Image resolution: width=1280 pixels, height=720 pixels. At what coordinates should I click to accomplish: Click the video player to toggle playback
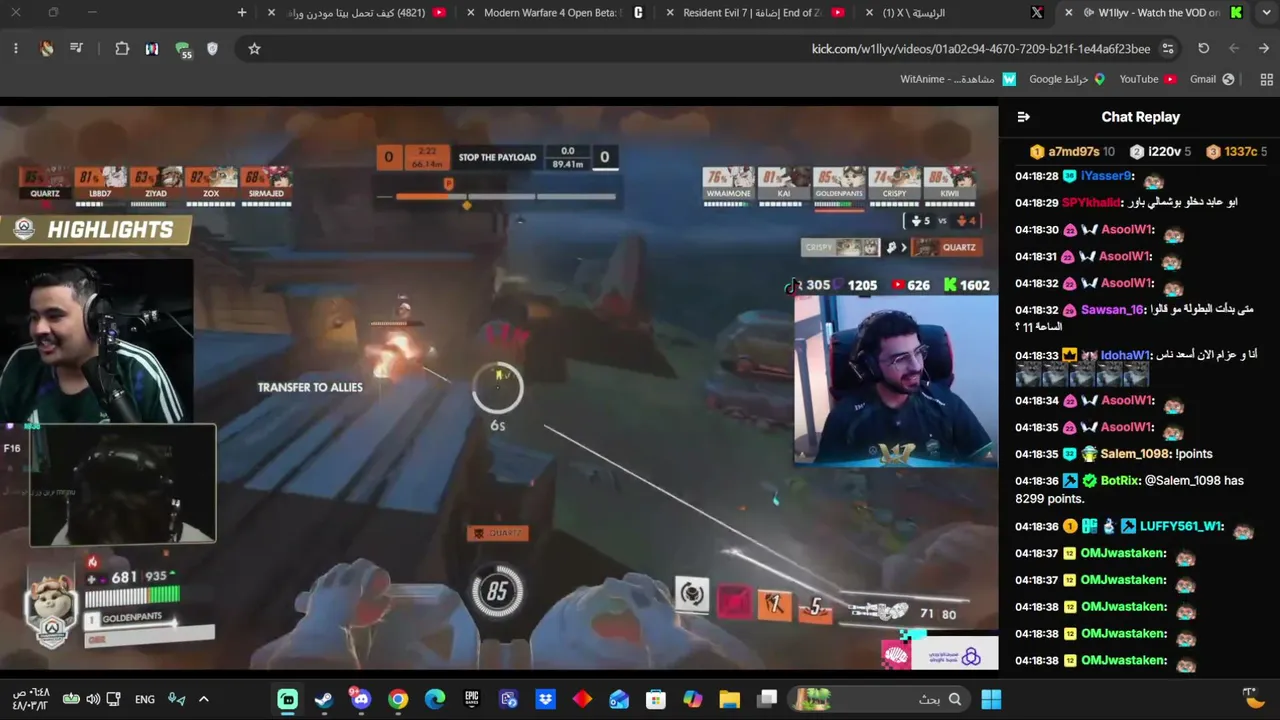[x=499, y=388]
